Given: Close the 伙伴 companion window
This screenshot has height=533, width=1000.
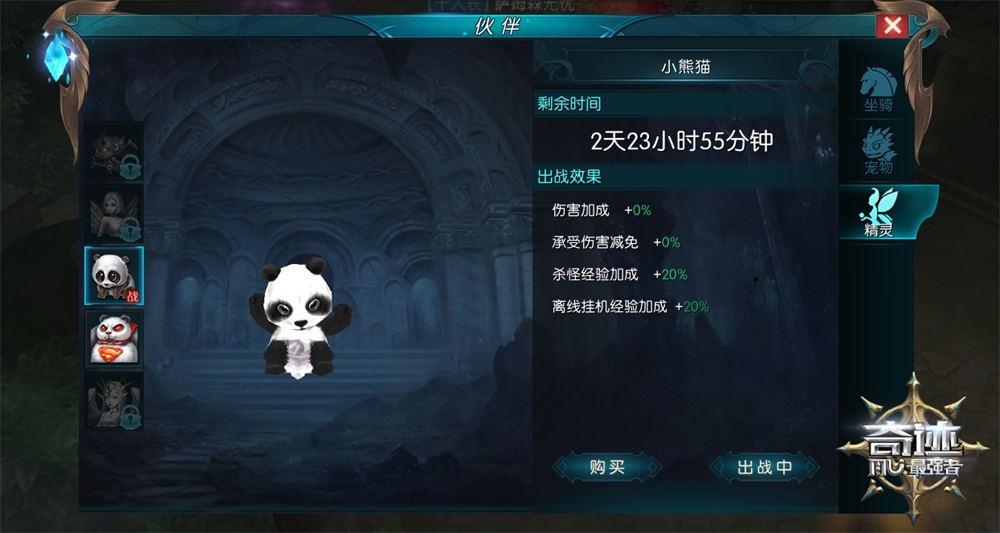Looking at the screenshot, I should 892,26.
